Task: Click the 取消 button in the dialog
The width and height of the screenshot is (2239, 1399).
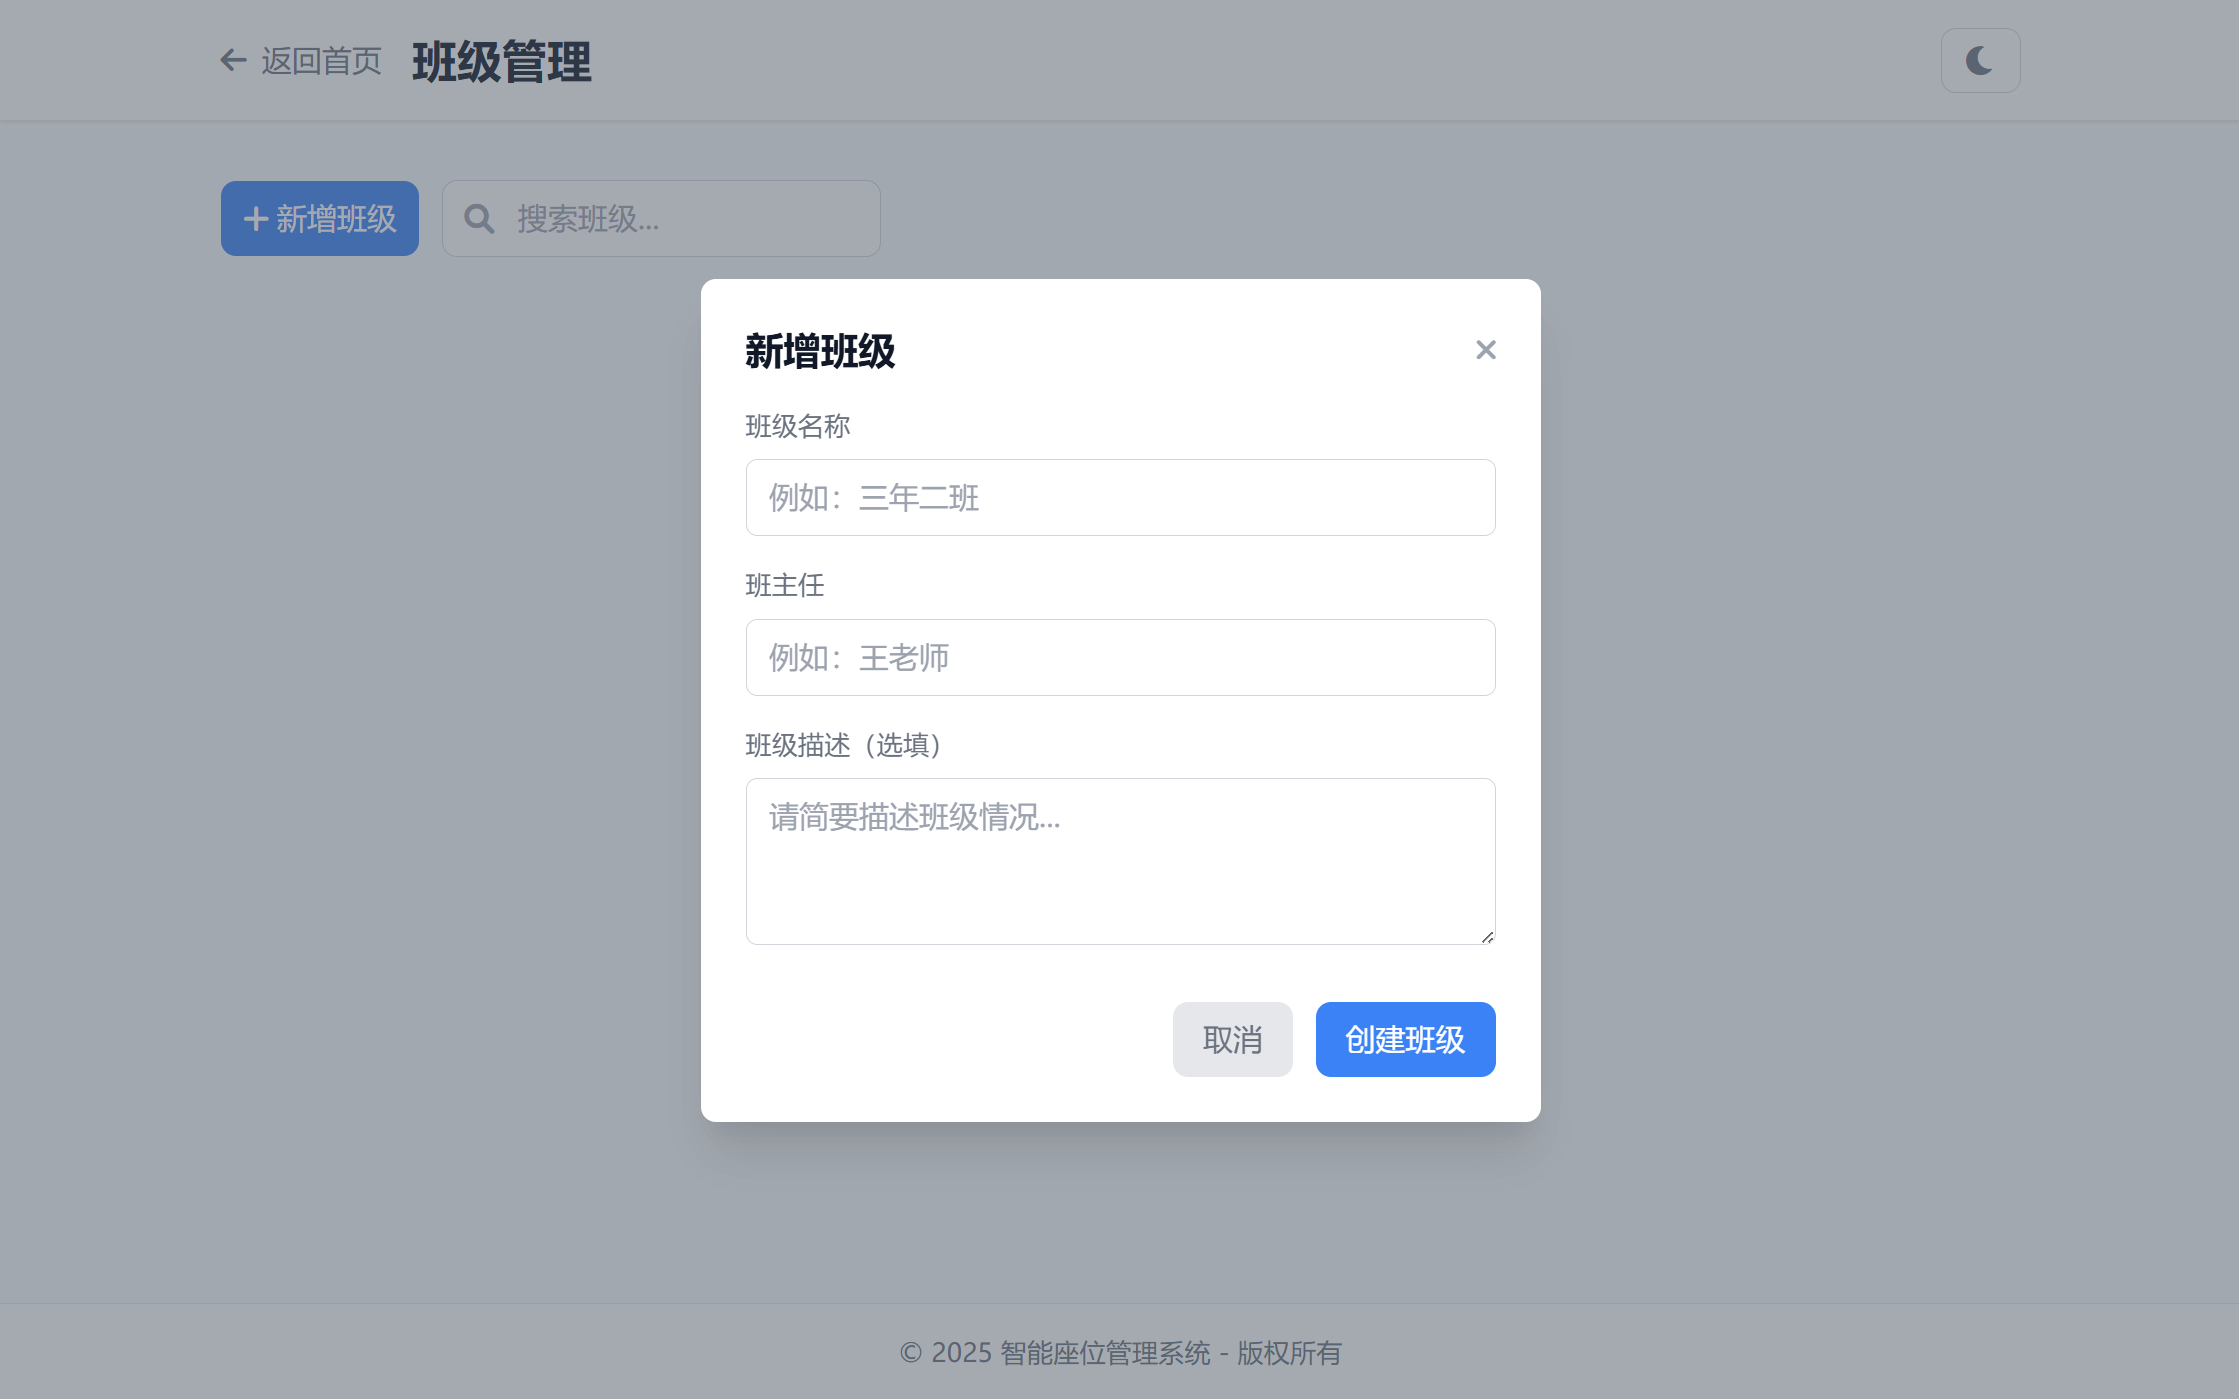Action: click(1232, 1039)
